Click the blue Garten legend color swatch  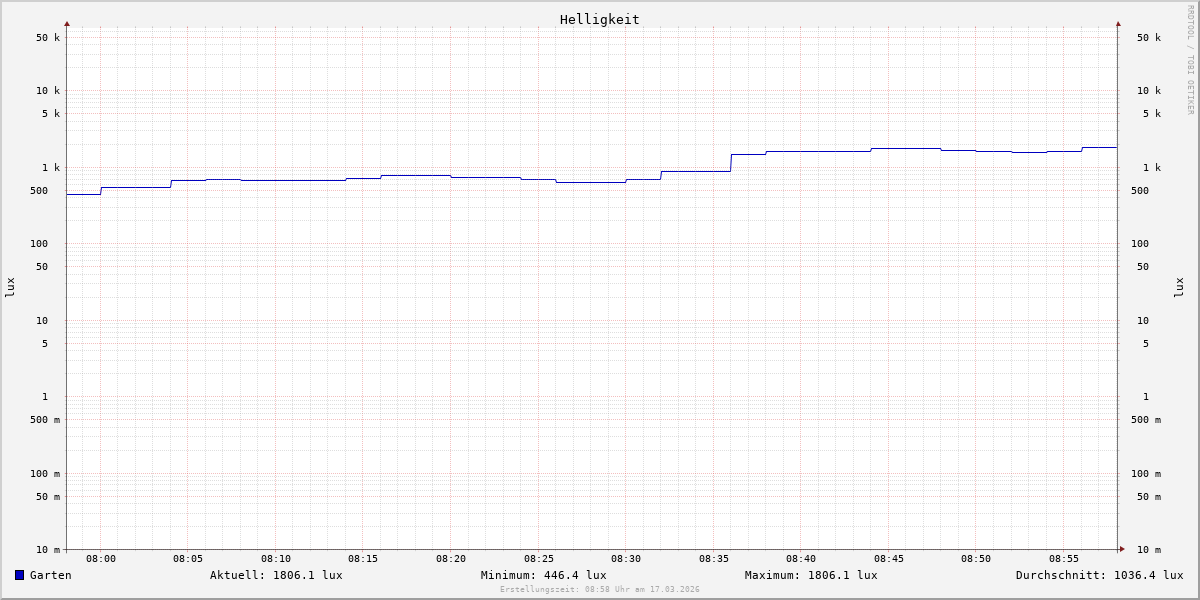click(19, 575)
